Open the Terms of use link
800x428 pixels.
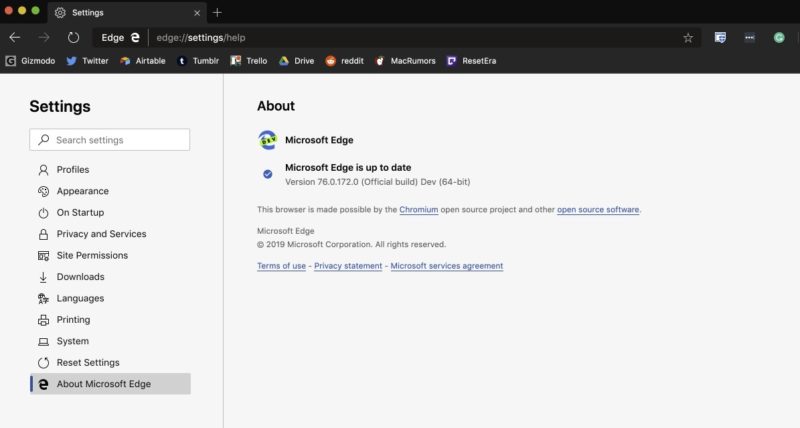[281, 266]
